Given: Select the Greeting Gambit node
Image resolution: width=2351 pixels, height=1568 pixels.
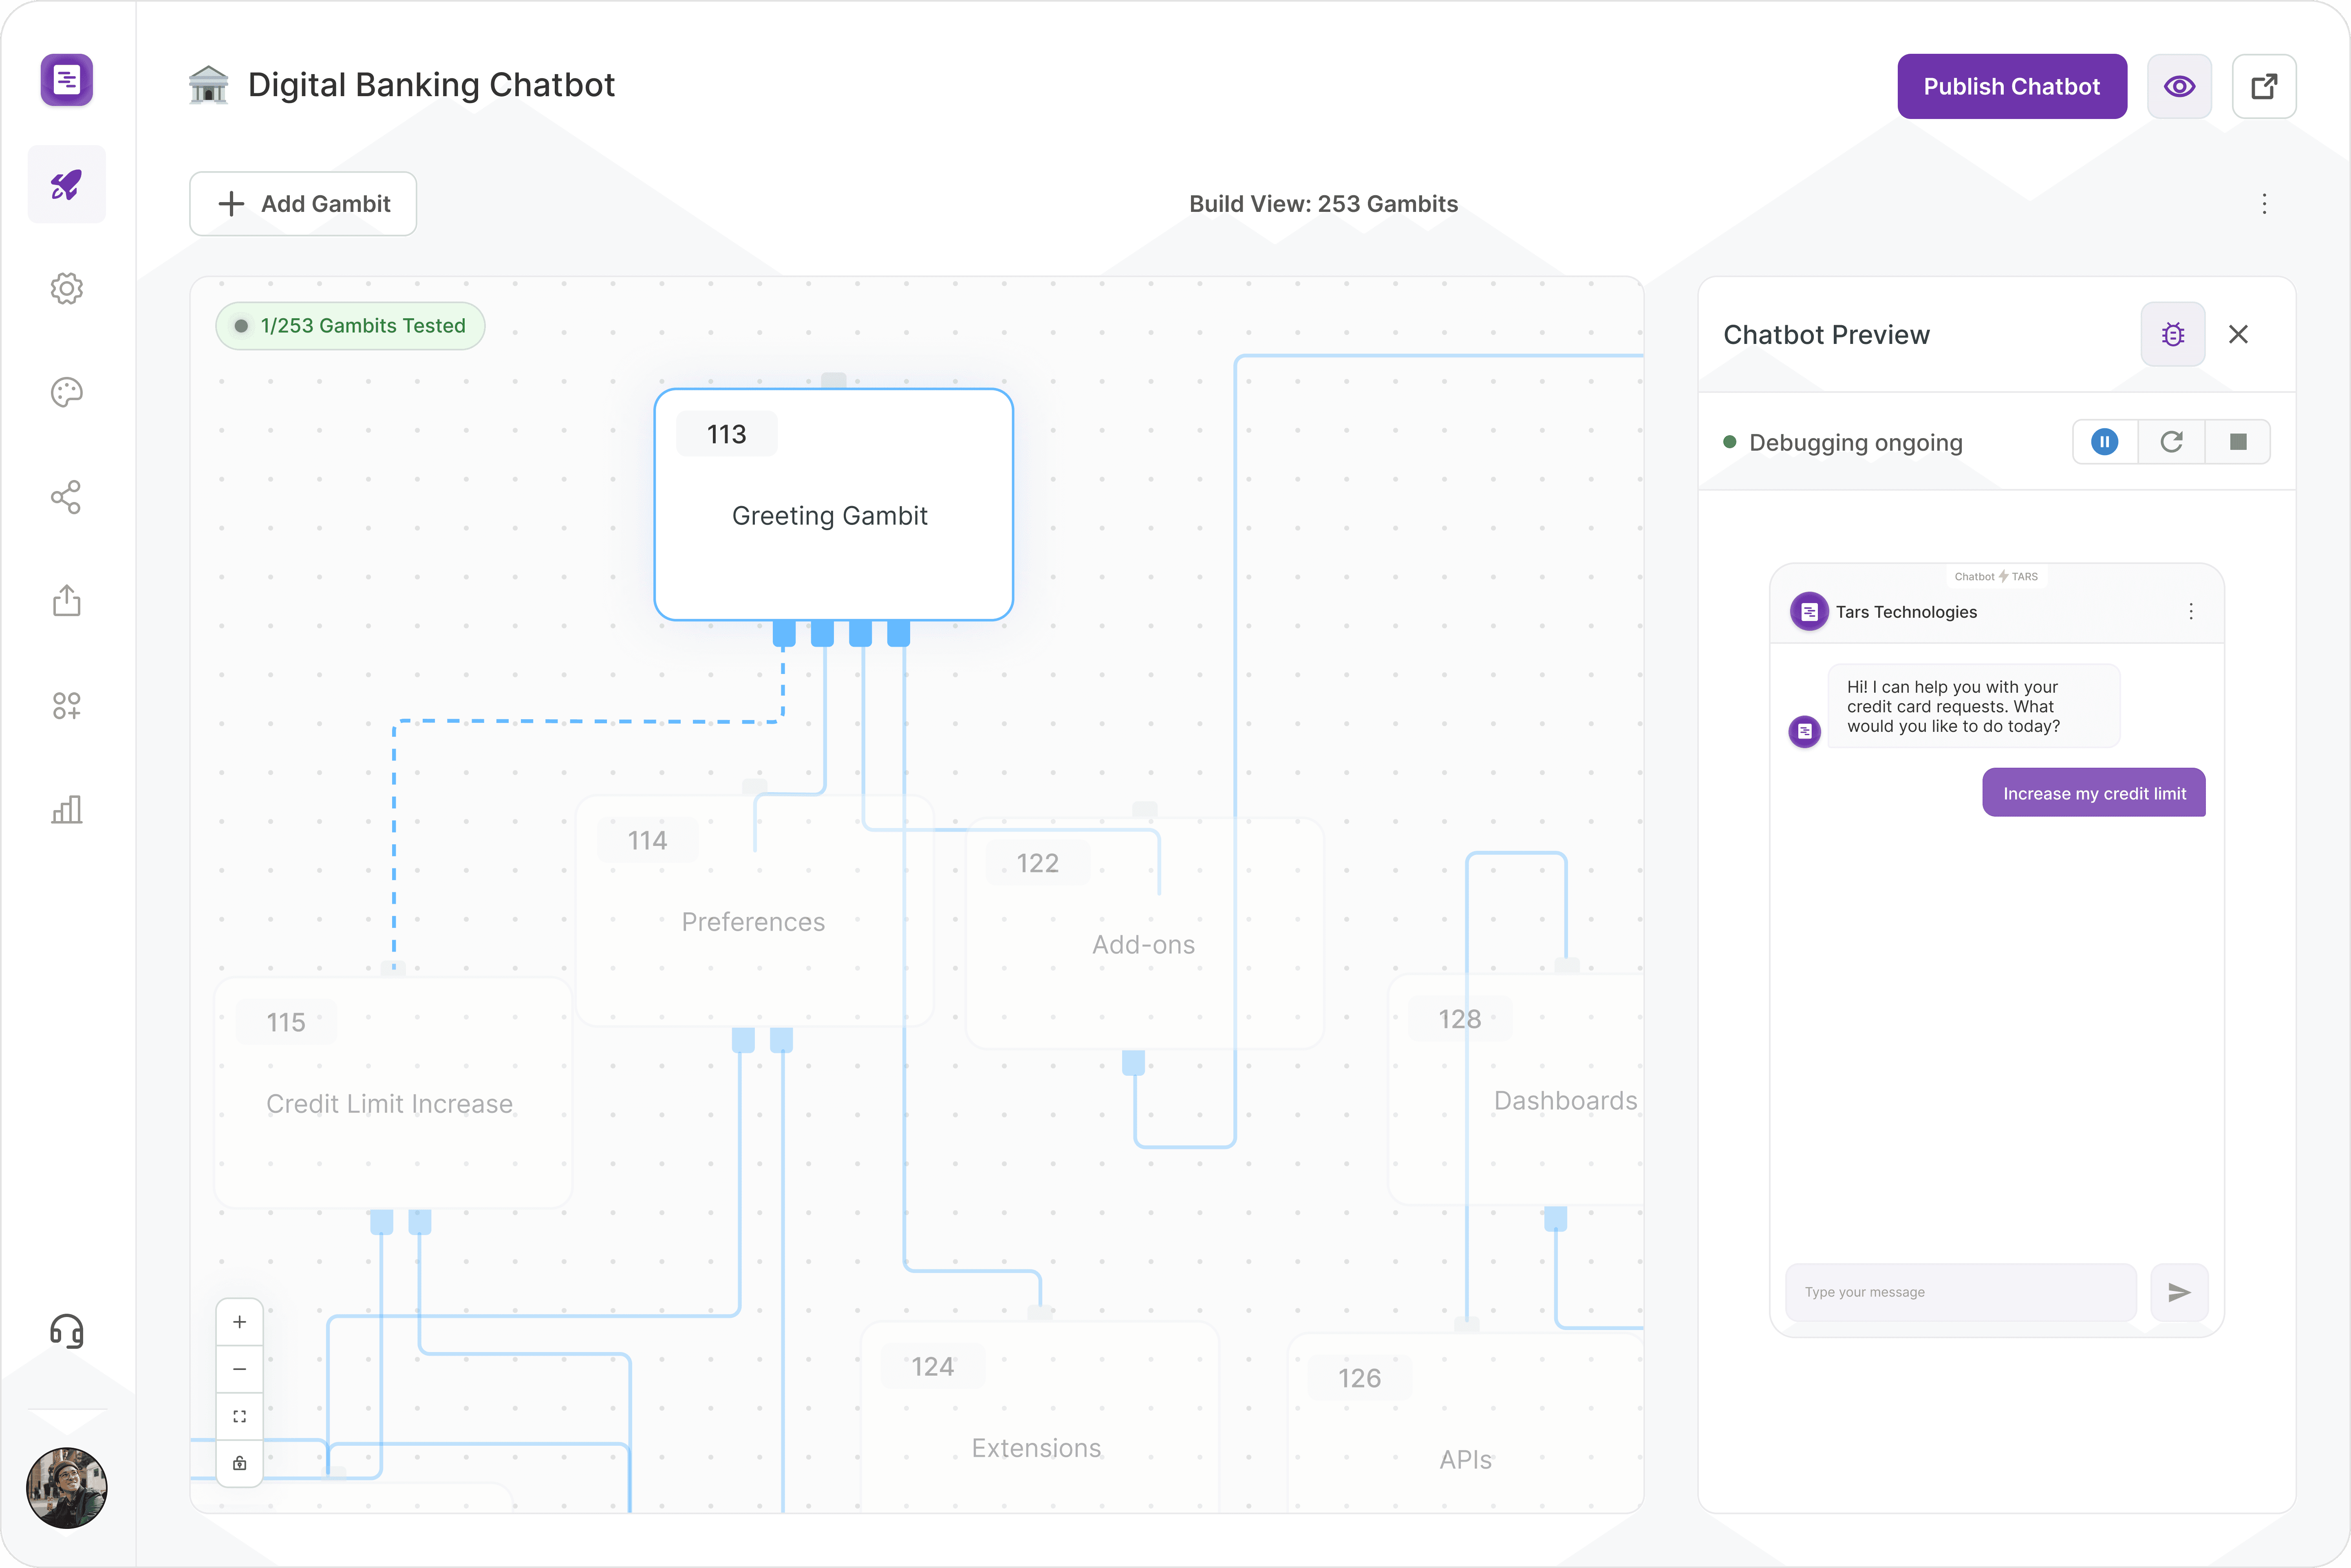Looking at the screenshot, I should [833, 505].
